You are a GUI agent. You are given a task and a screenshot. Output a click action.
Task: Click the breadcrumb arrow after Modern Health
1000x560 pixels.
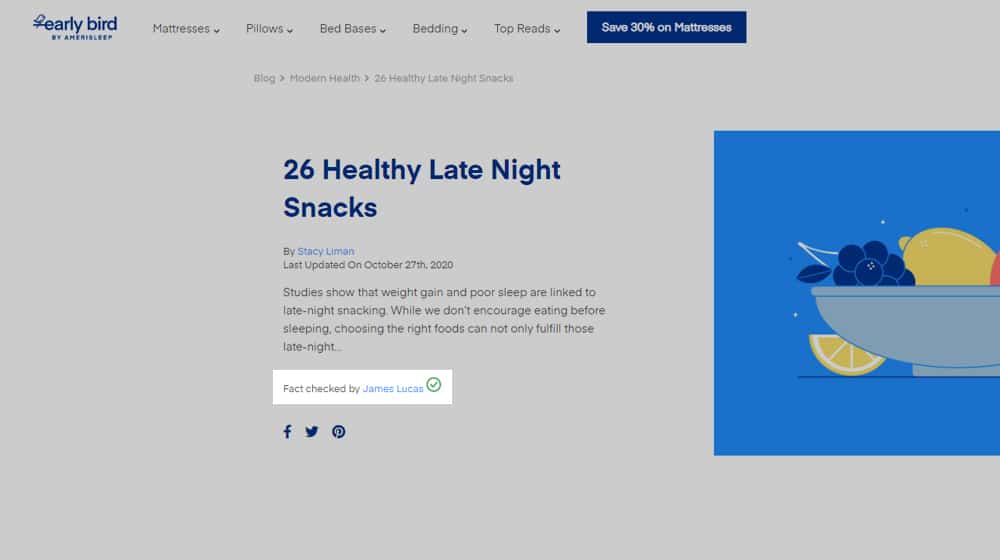[367, 78]
